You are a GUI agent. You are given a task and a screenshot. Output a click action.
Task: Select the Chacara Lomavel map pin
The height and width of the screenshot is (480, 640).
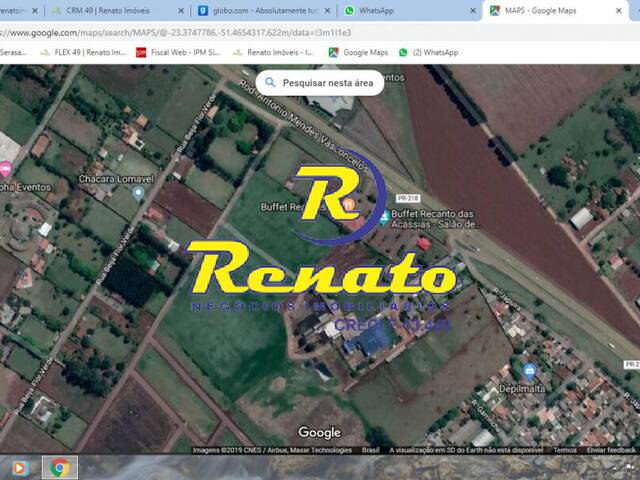[x=138, y=193]
